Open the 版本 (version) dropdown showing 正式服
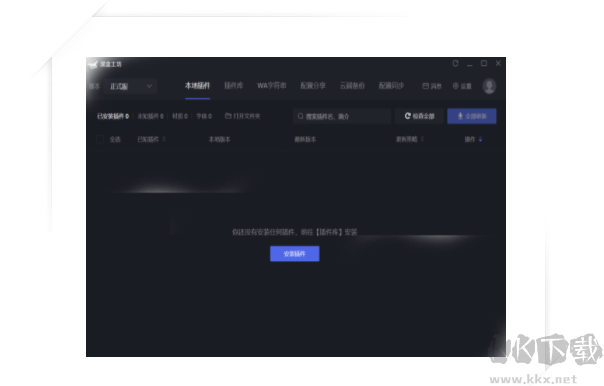 (x=130, y=86)
